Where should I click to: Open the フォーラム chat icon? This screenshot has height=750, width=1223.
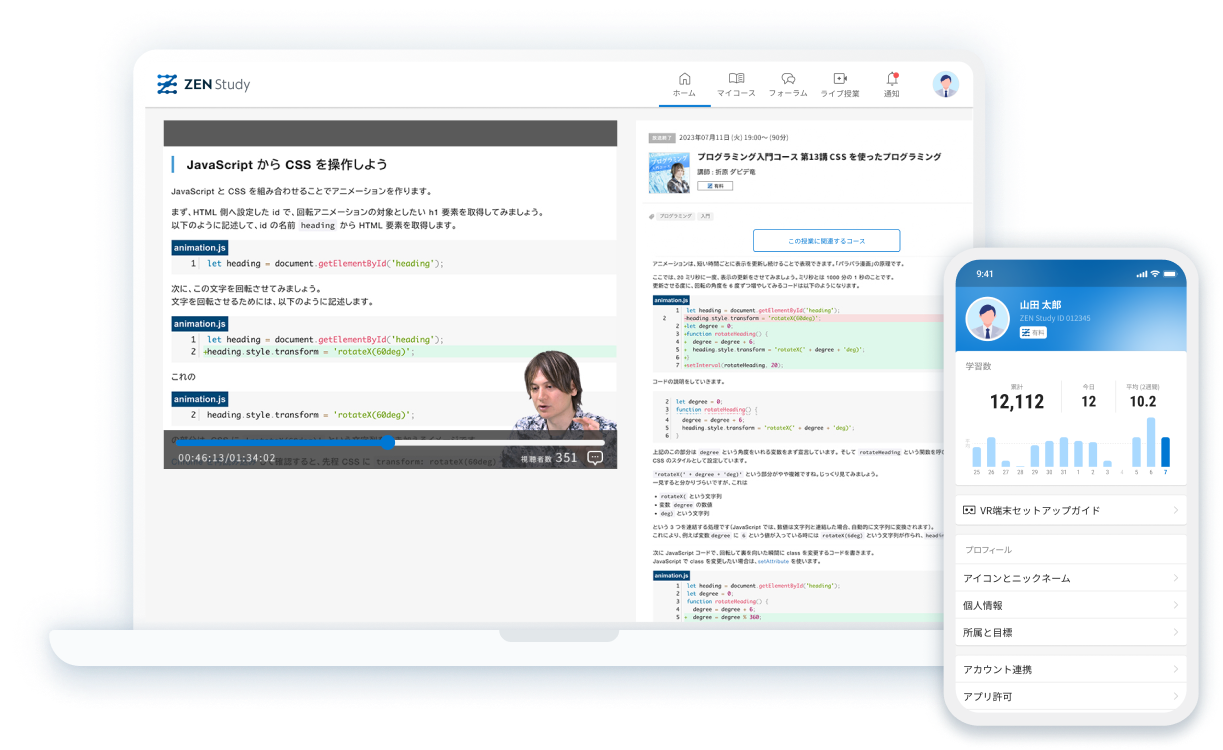coord(788,79)
